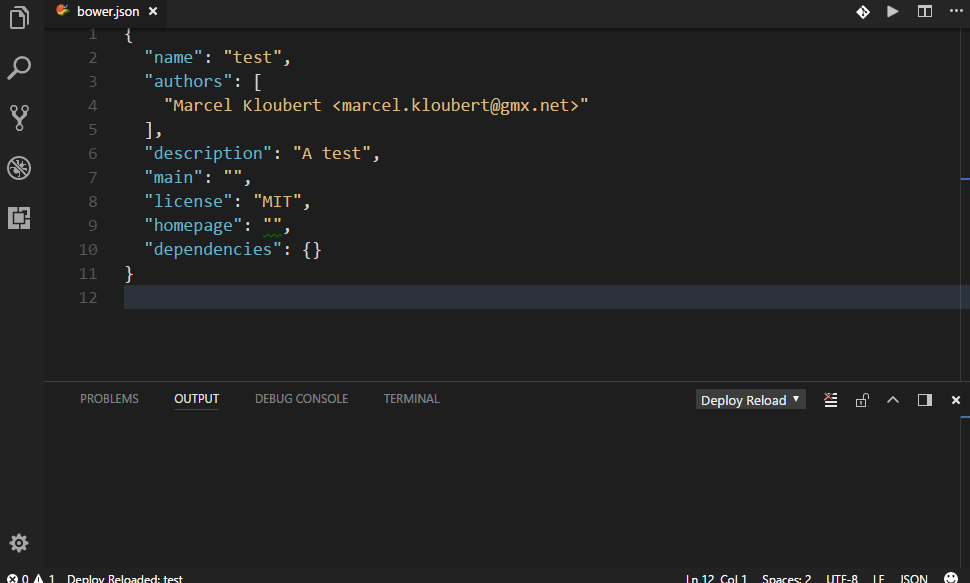
Task: Change indentation via Spaces: 2
Action: point(786,578)
